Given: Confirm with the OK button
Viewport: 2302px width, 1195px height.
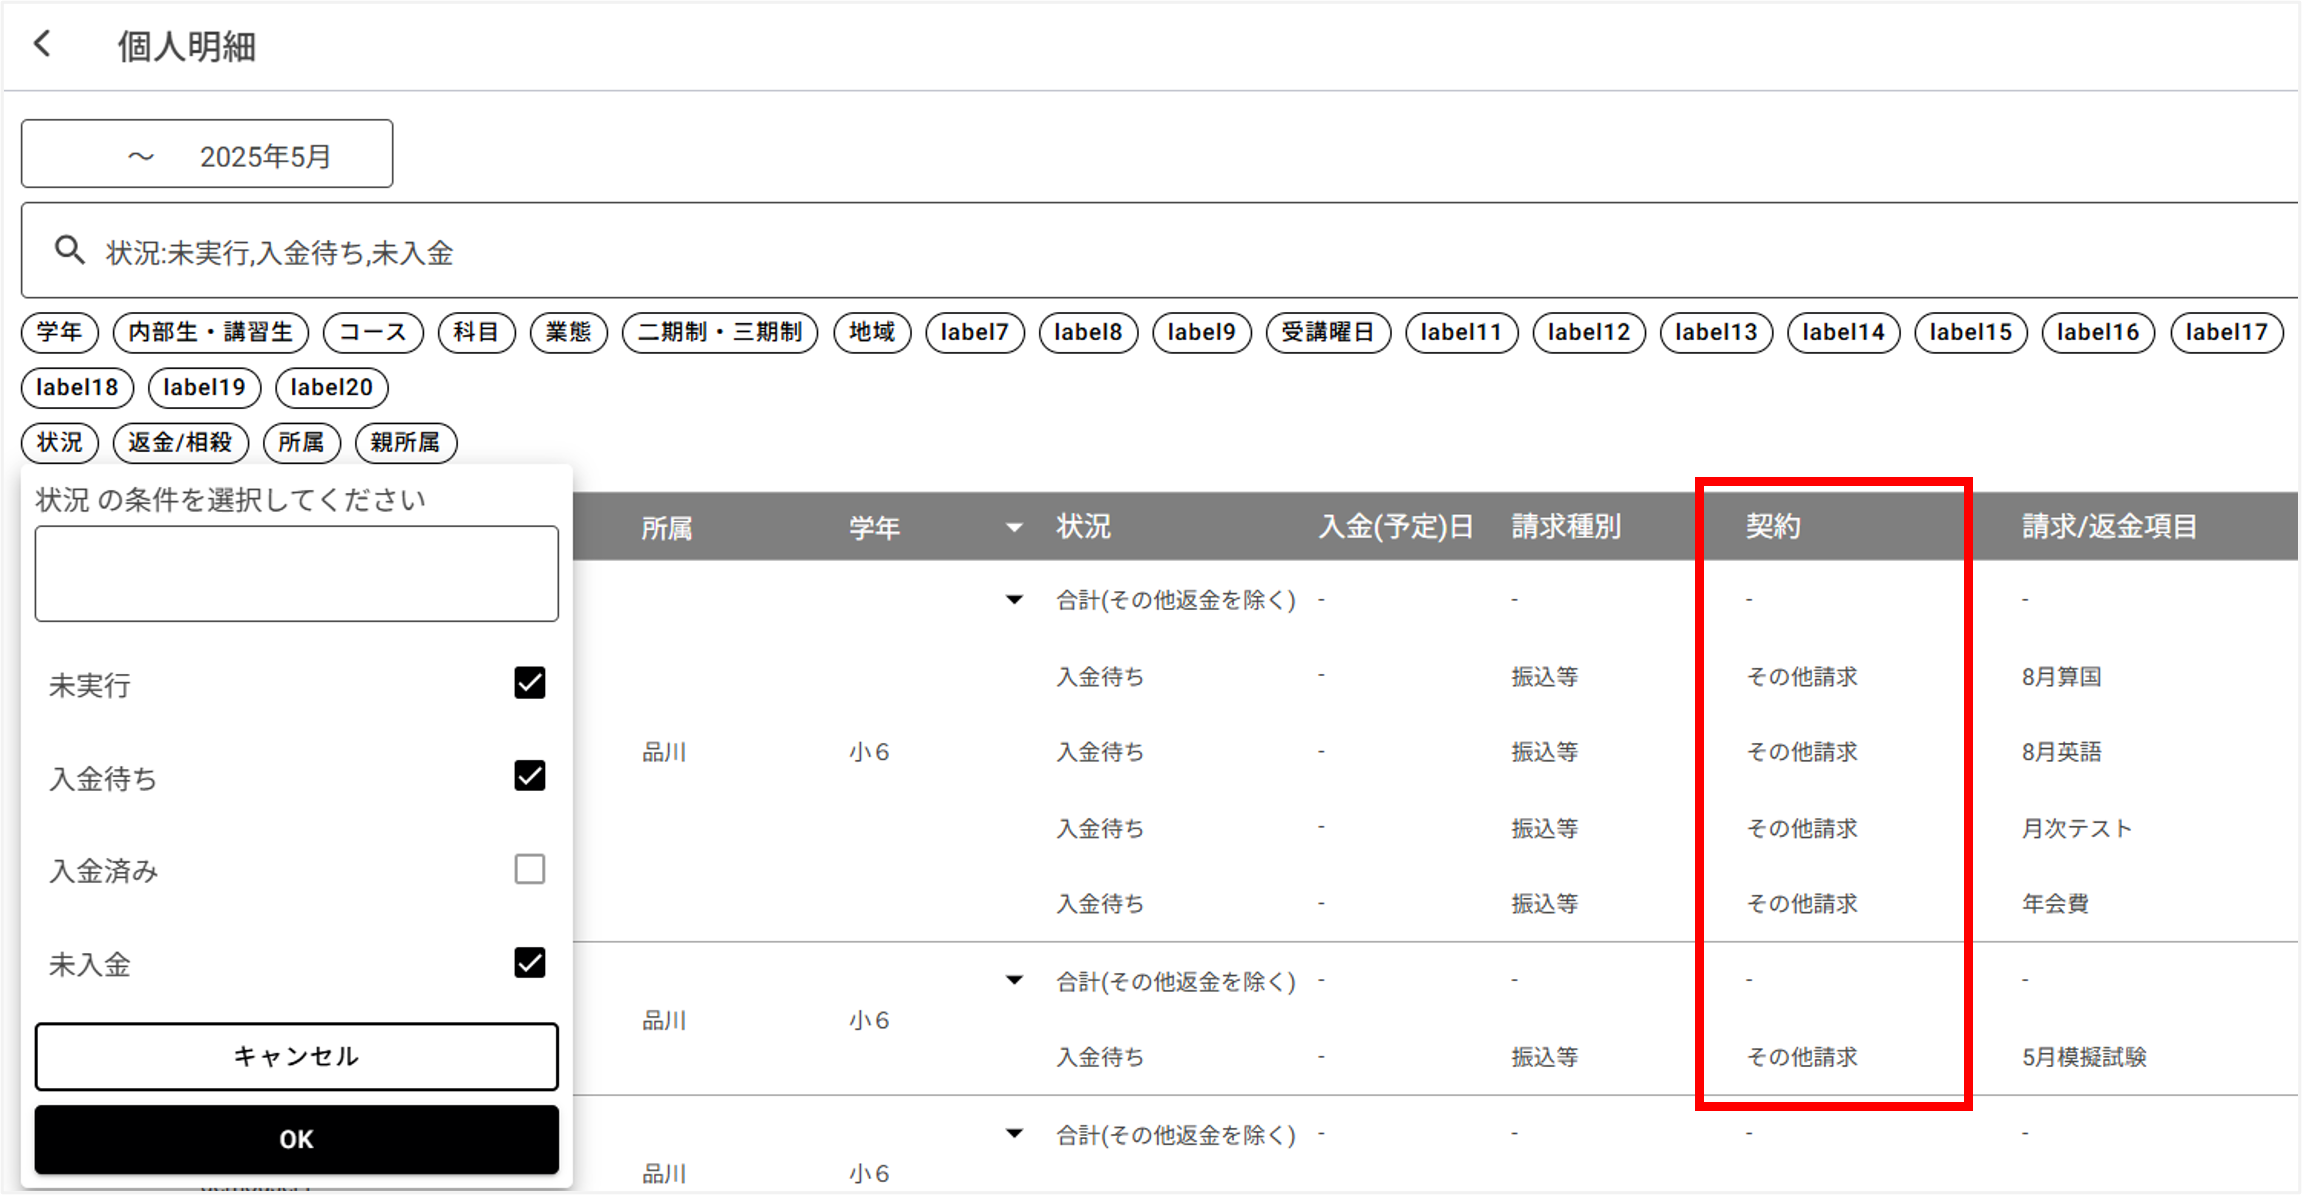Looking at the screenshot, I should pos(296,1139).
